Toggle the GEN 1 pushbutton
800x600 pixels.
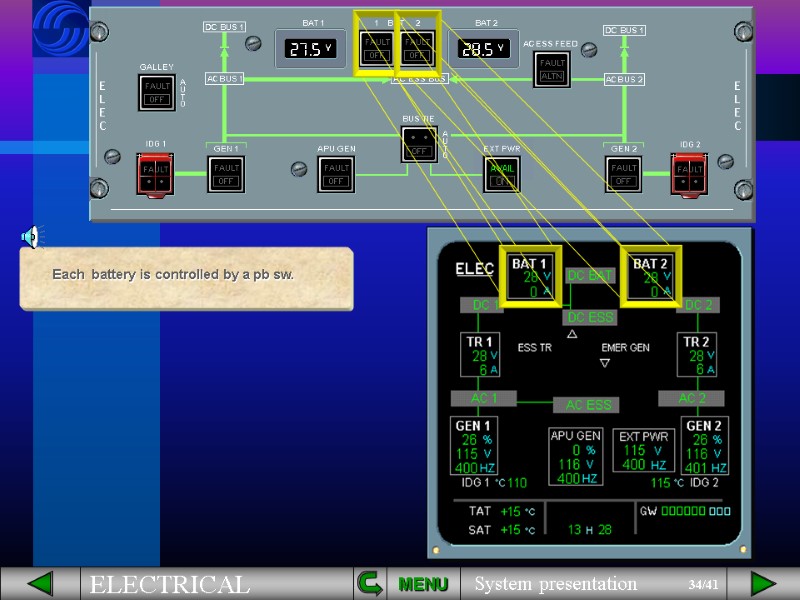click(x=225, y=173)
